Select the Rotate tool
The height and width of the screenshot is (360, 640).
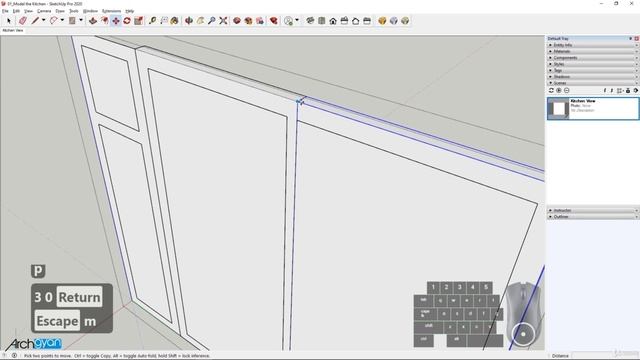pos(127,20)
